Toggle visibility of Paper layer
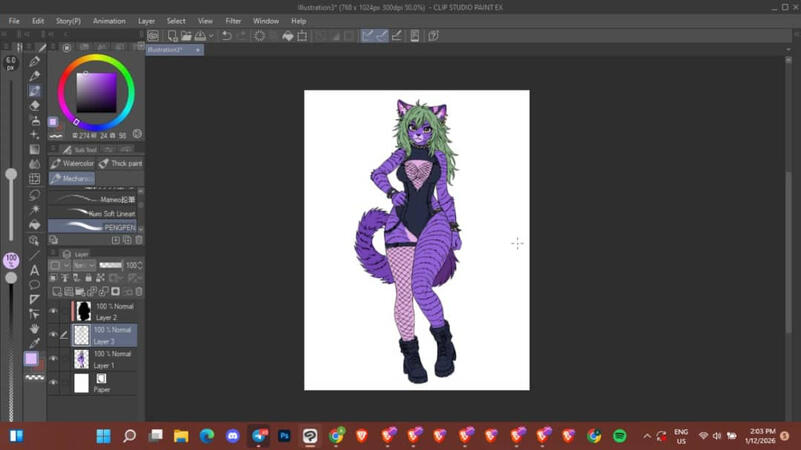Screen dimensions: 801x450 pos(53,383)
